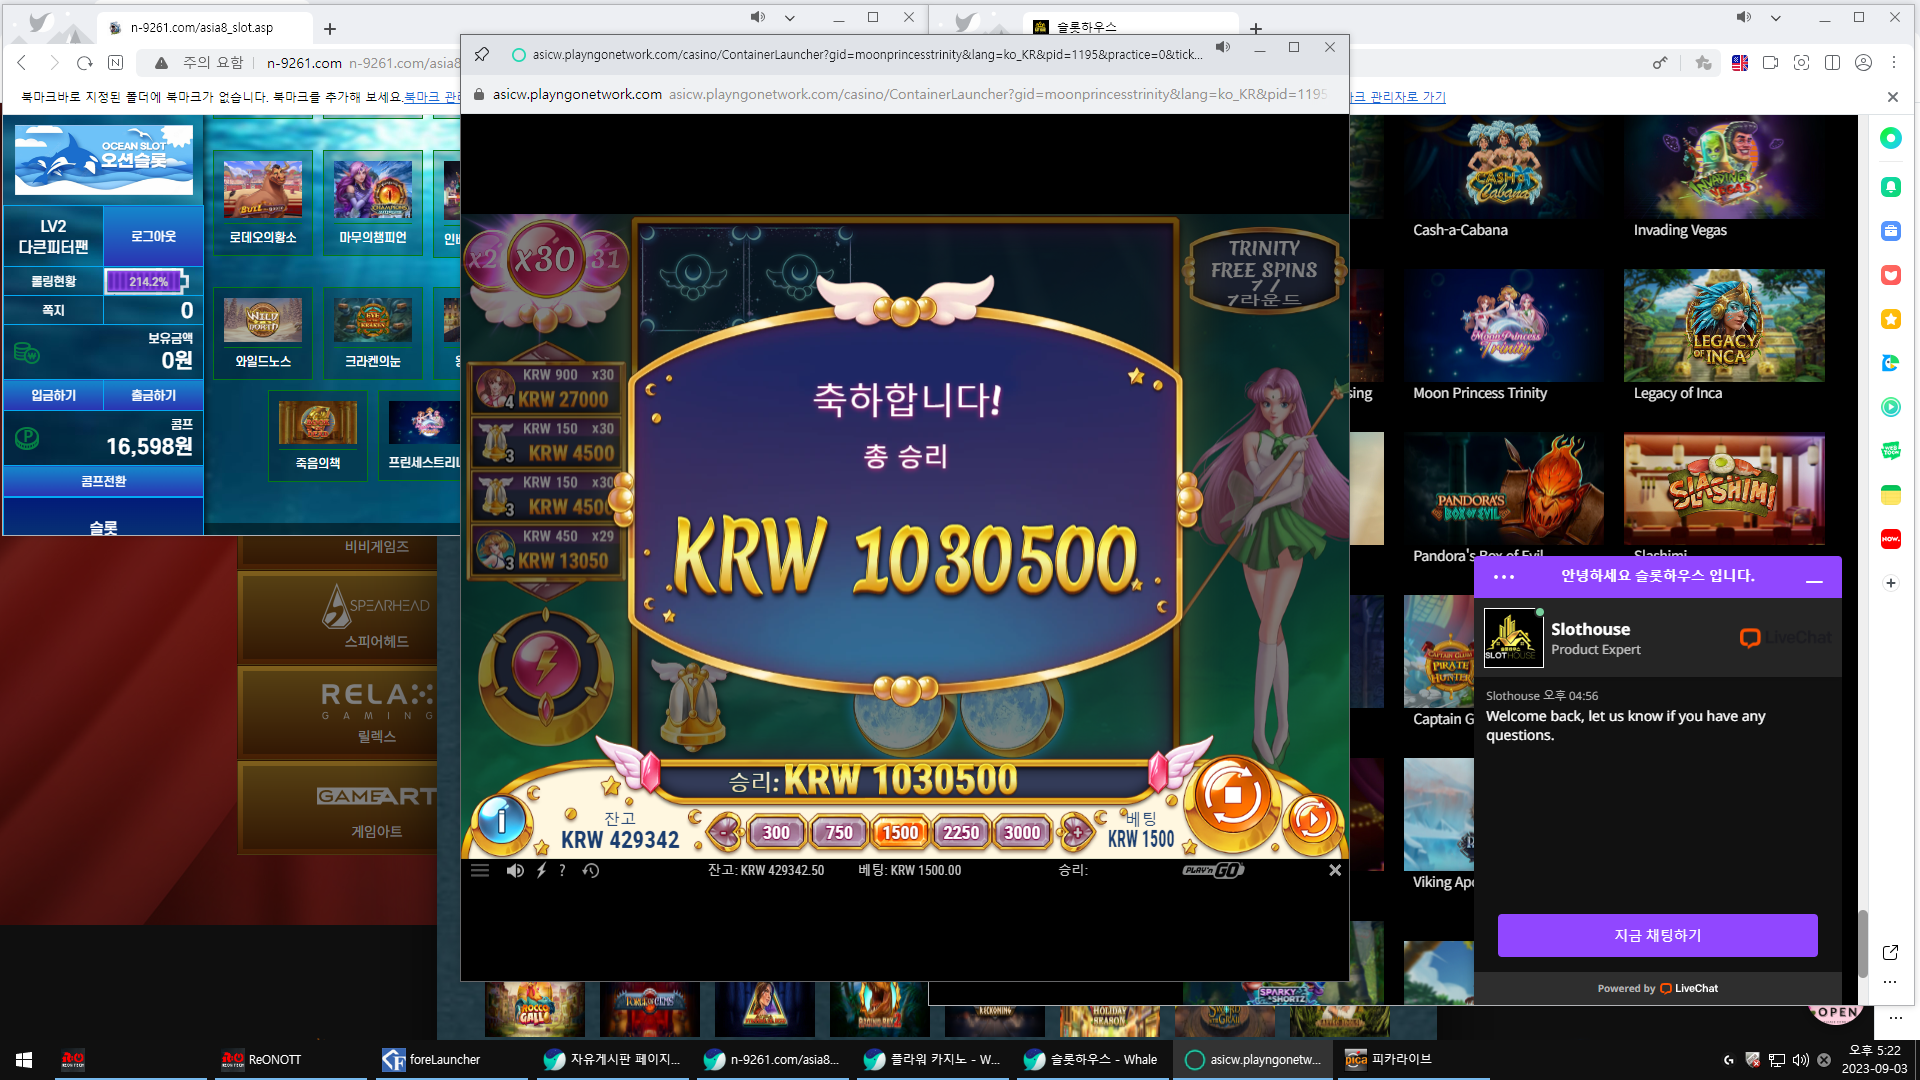
Task: Select the 750 bet amount
Action: click(x=839, y=832)
